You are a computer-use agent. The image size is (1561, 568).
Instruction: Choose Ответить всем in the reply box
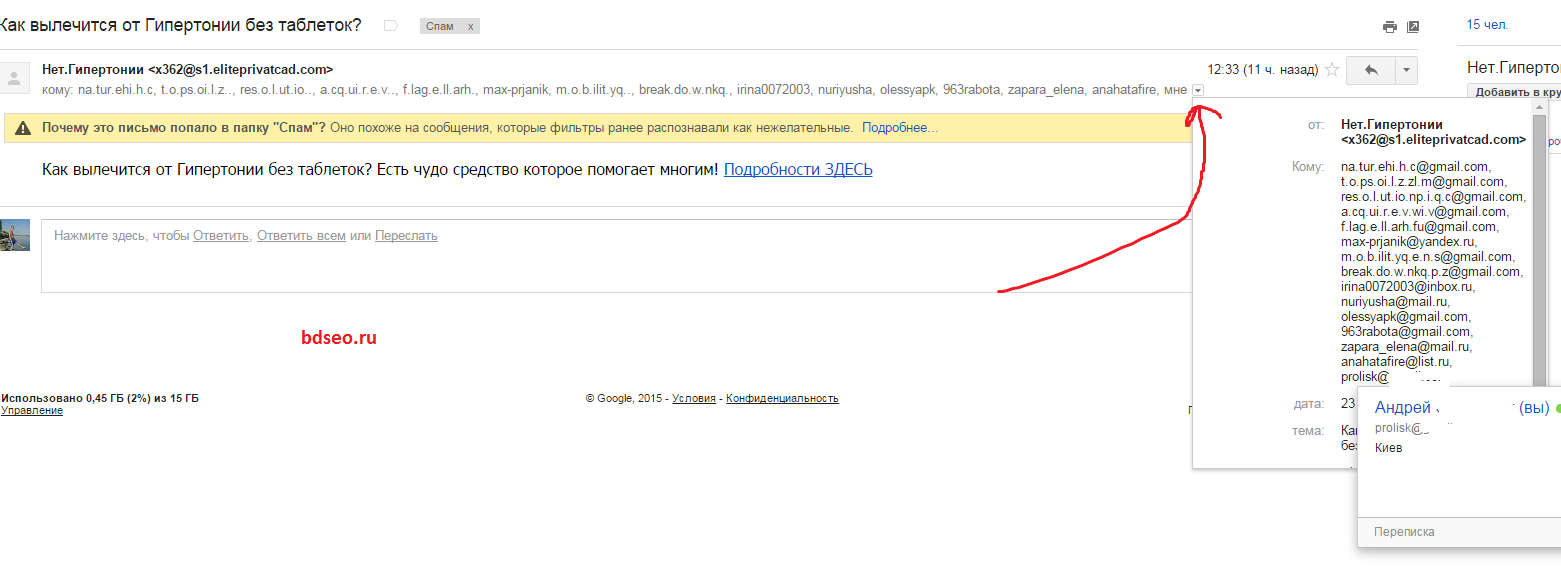[301, 236]
